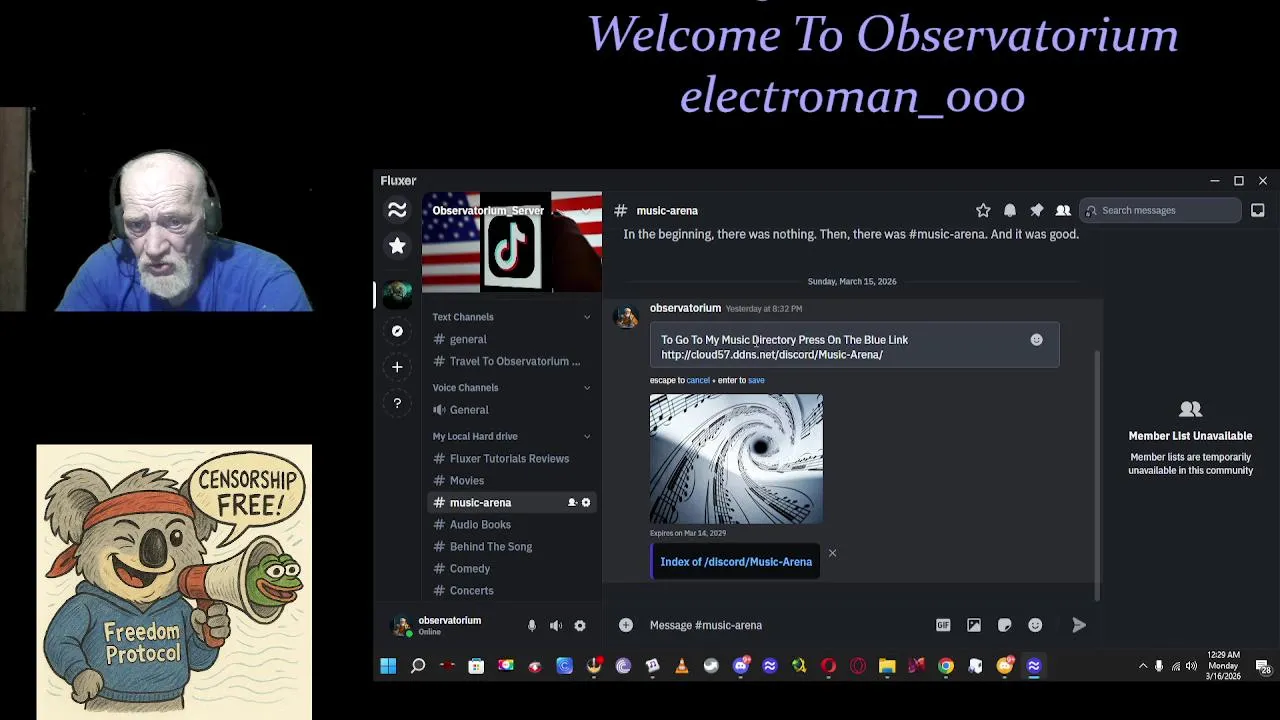Select the general text channel
This screenshot has width=1280, height=720.
click(512, 339)
